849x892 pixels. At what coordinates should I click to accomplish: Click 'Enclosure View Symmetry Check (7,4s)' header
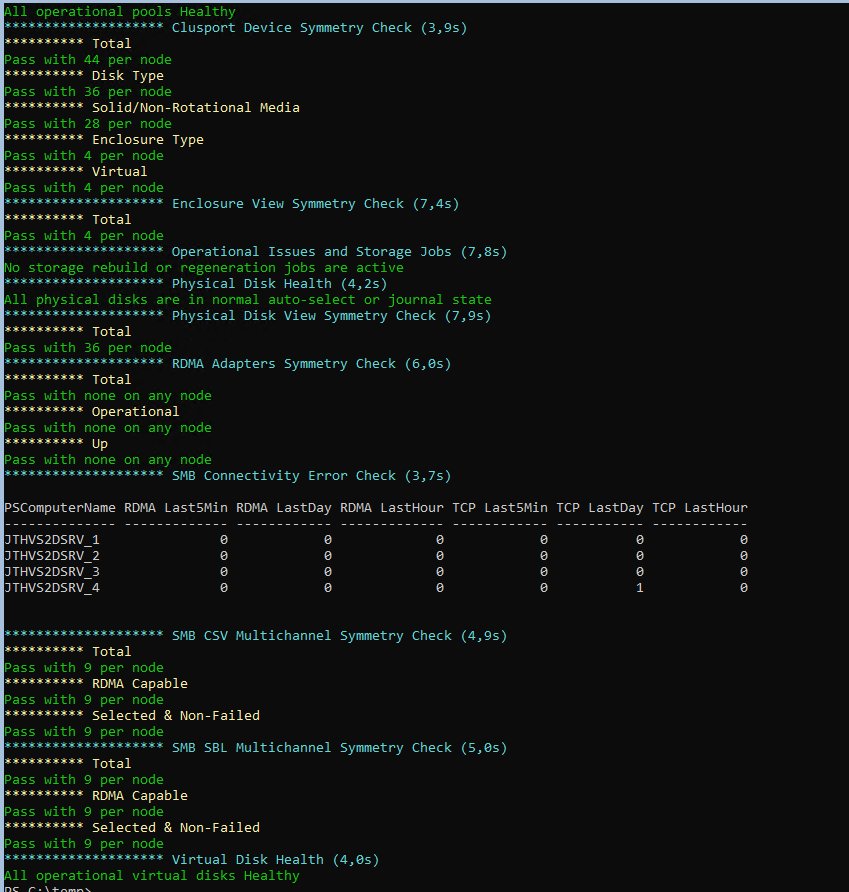315,204
